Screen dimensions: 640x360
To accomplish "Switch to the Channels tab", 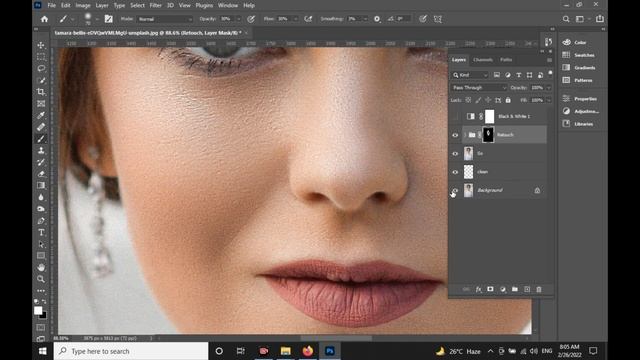I will (483, 60).
